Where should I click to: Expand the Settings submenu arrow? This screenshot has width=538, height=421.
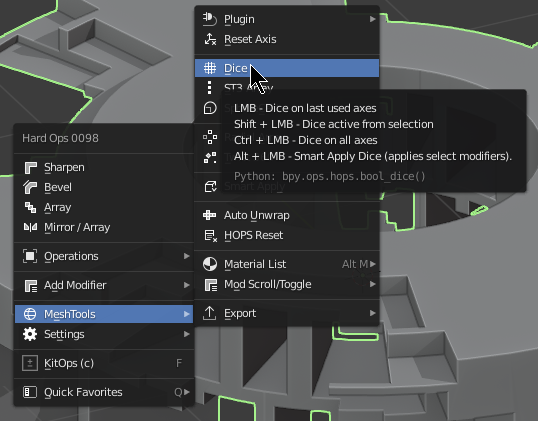pos(186,334)
